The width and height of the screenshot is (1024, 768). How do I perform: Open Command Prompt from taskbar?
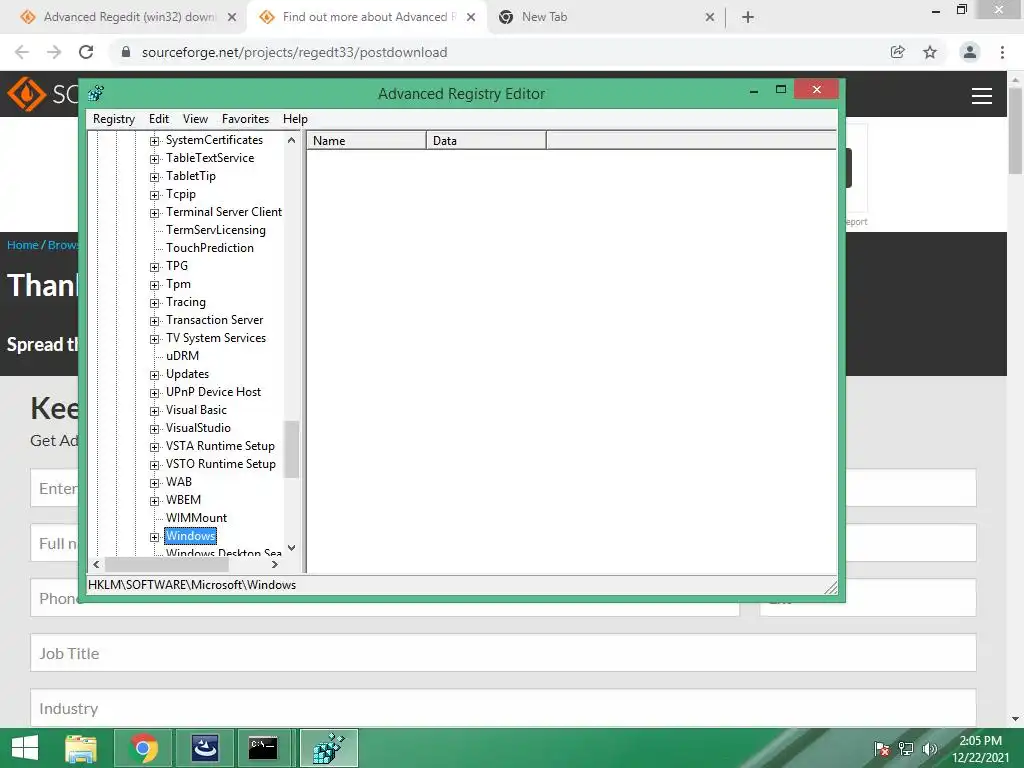pyautogui.click(x=263, y=748)
